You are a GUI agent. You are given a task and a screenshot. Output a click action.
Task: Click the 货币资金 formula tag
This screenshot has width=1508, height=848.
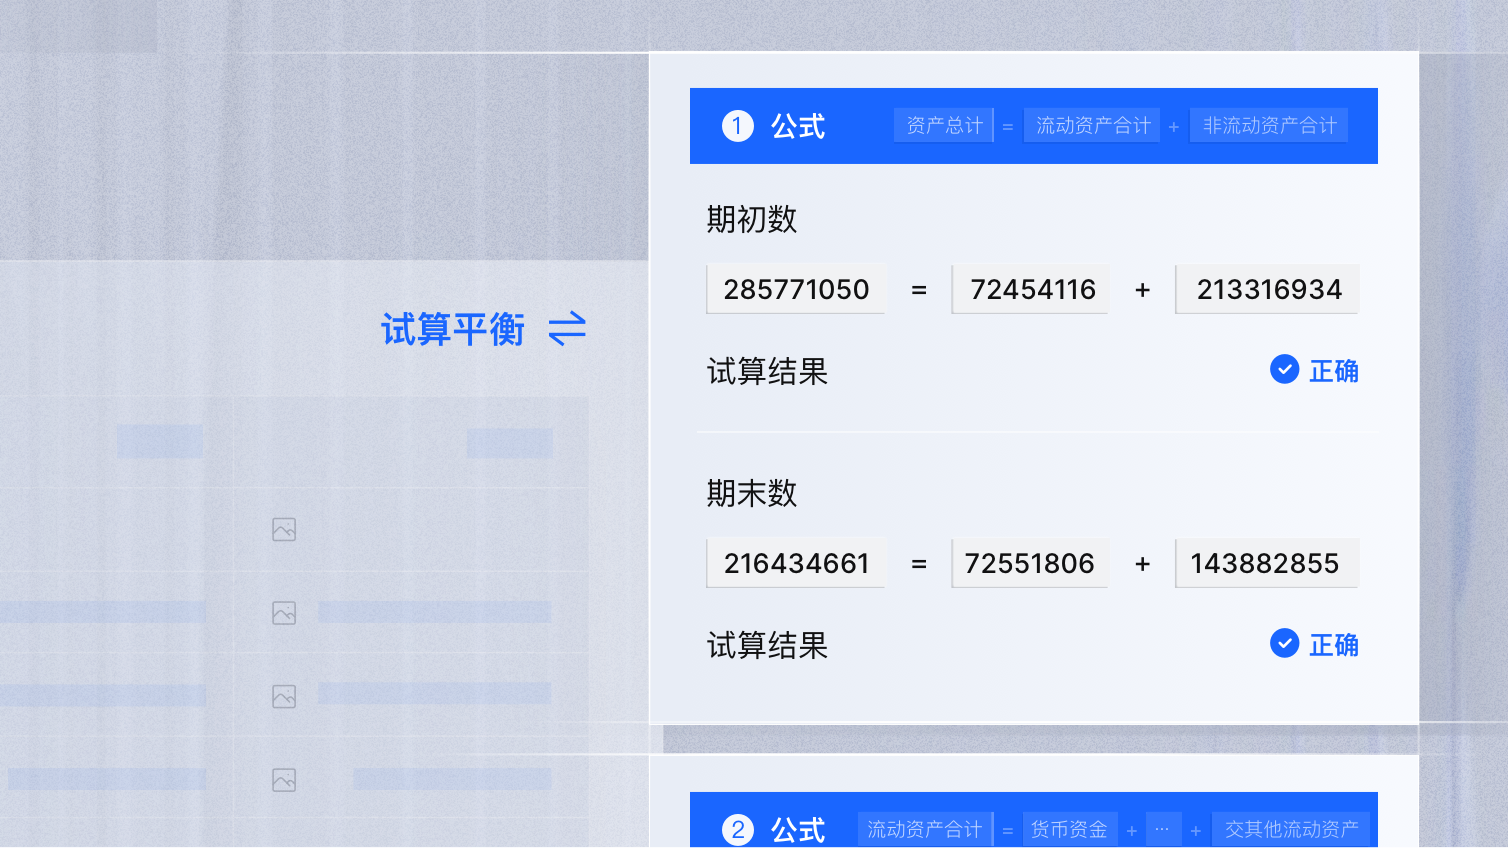1069,829
